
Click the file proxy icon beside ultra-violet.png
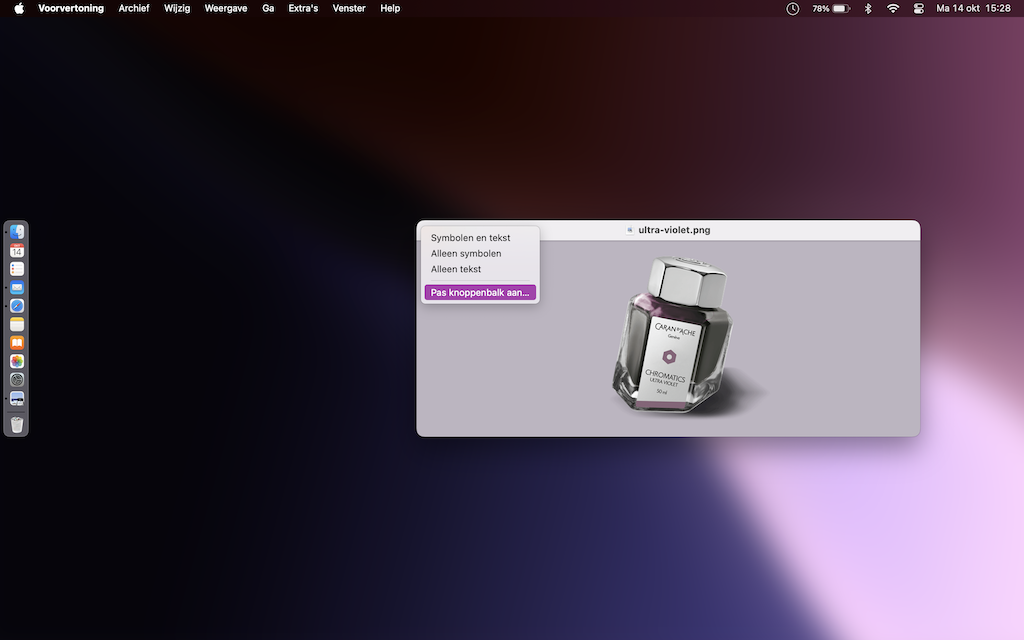(x=630, y=230)
